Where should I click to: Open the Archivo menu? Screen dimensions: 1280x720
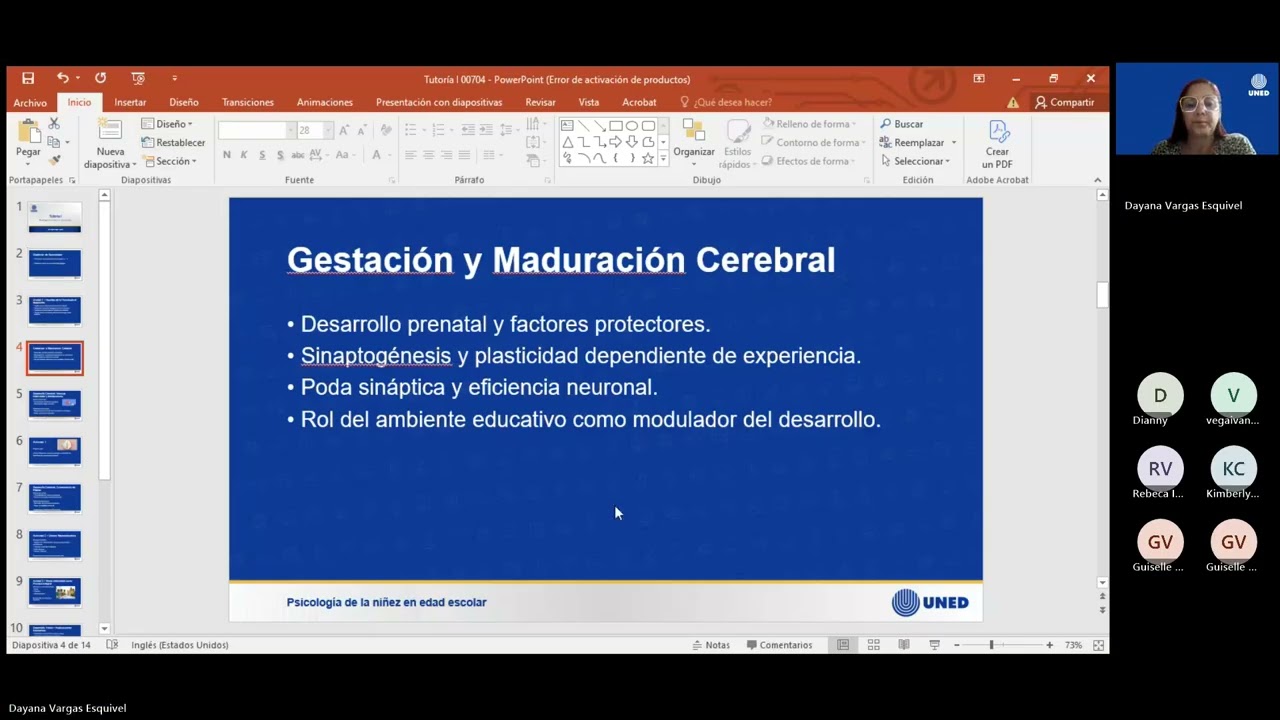point(30,102)
